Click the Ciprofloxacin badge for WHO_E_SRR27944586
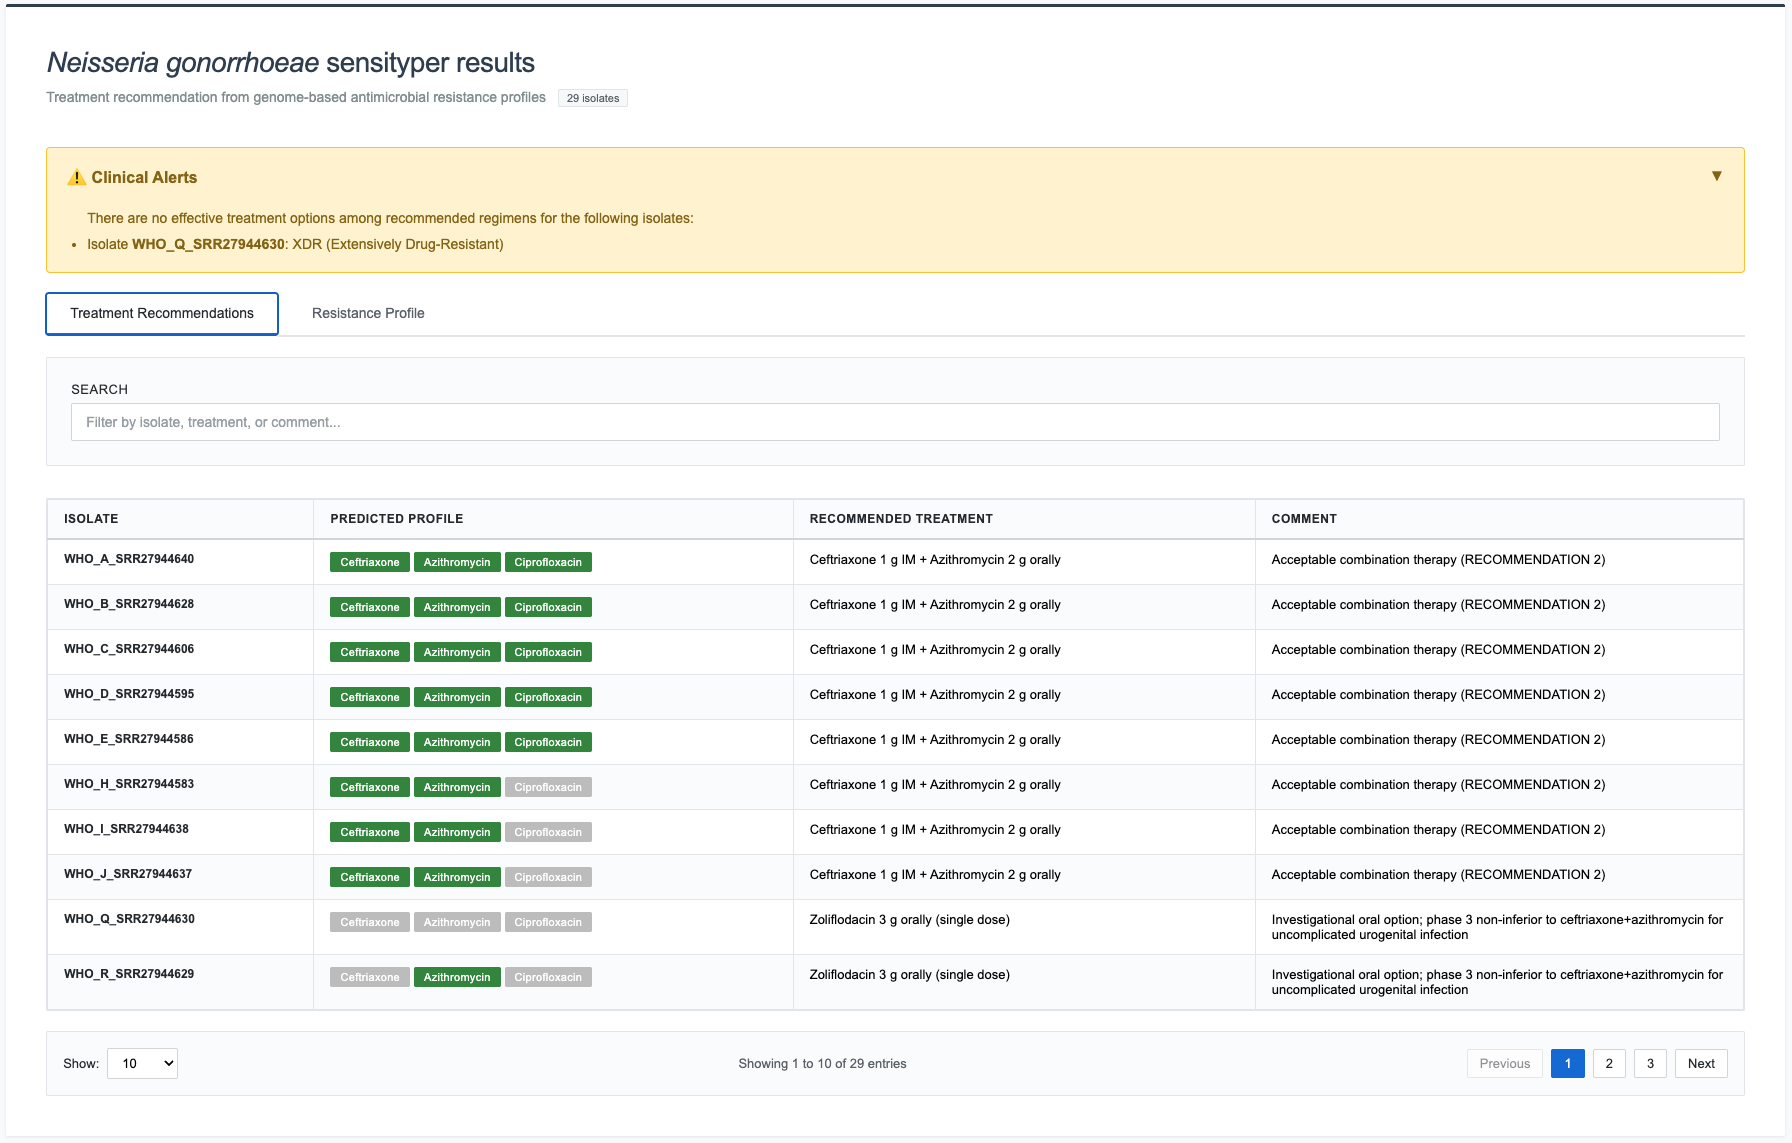Image resolution: width=1792 pixels, height=1143 pixels. 548,742
